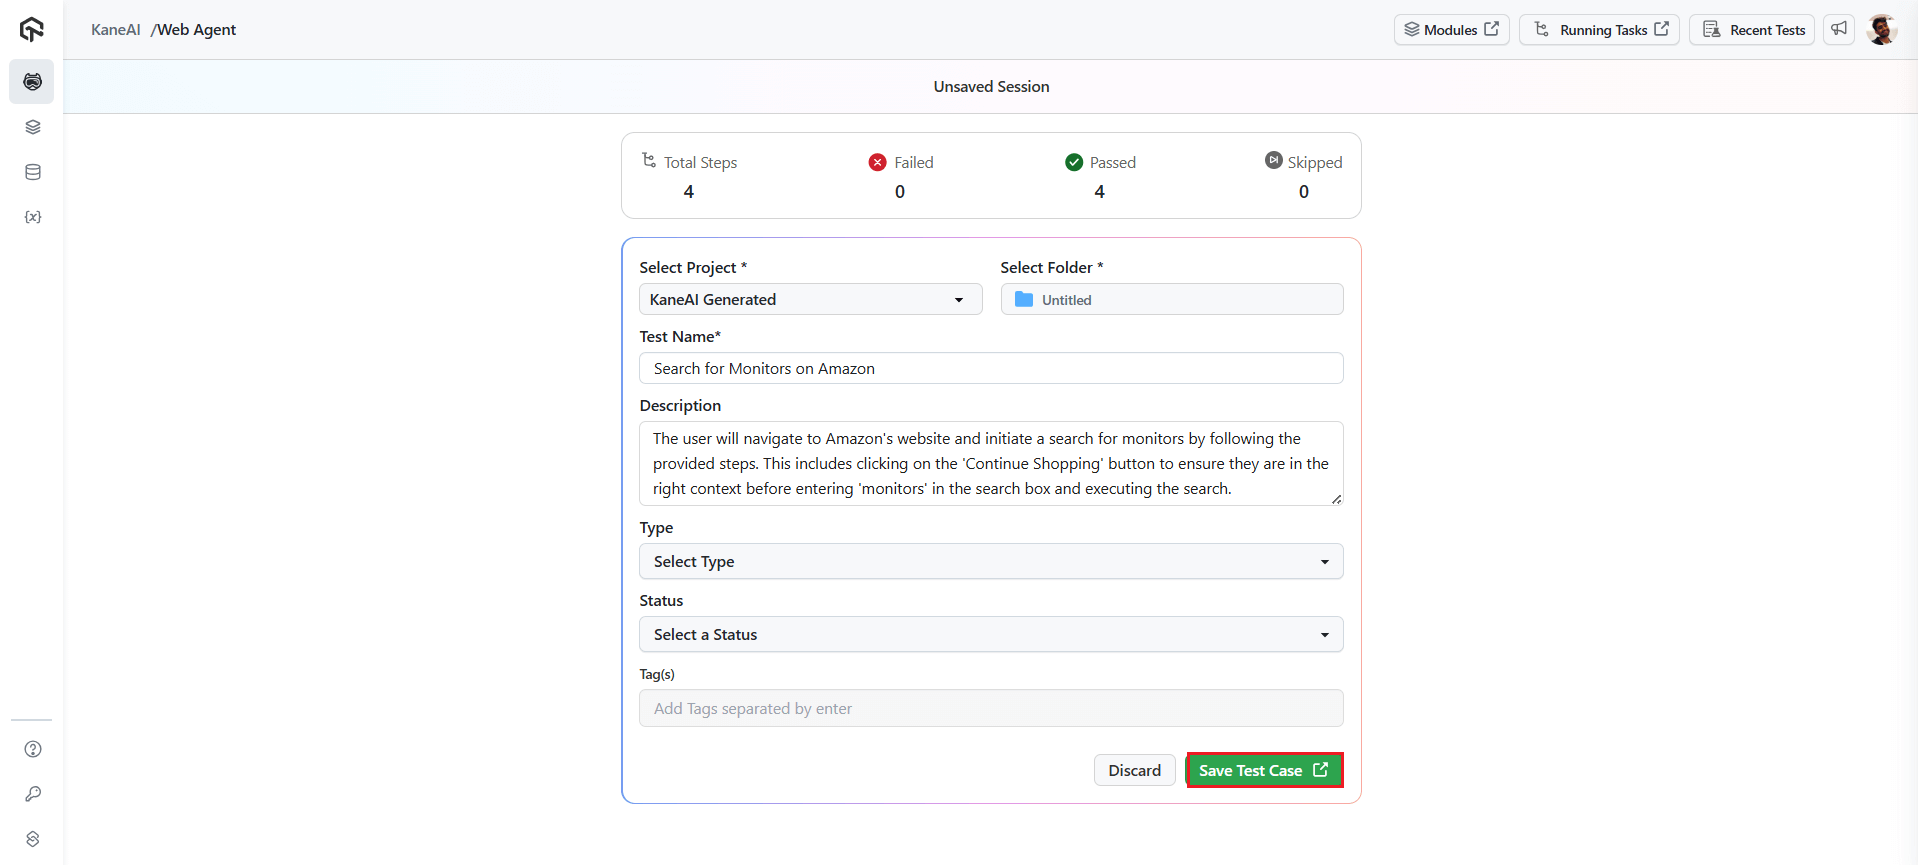Open the database sidebar icon

click(32, 172)
